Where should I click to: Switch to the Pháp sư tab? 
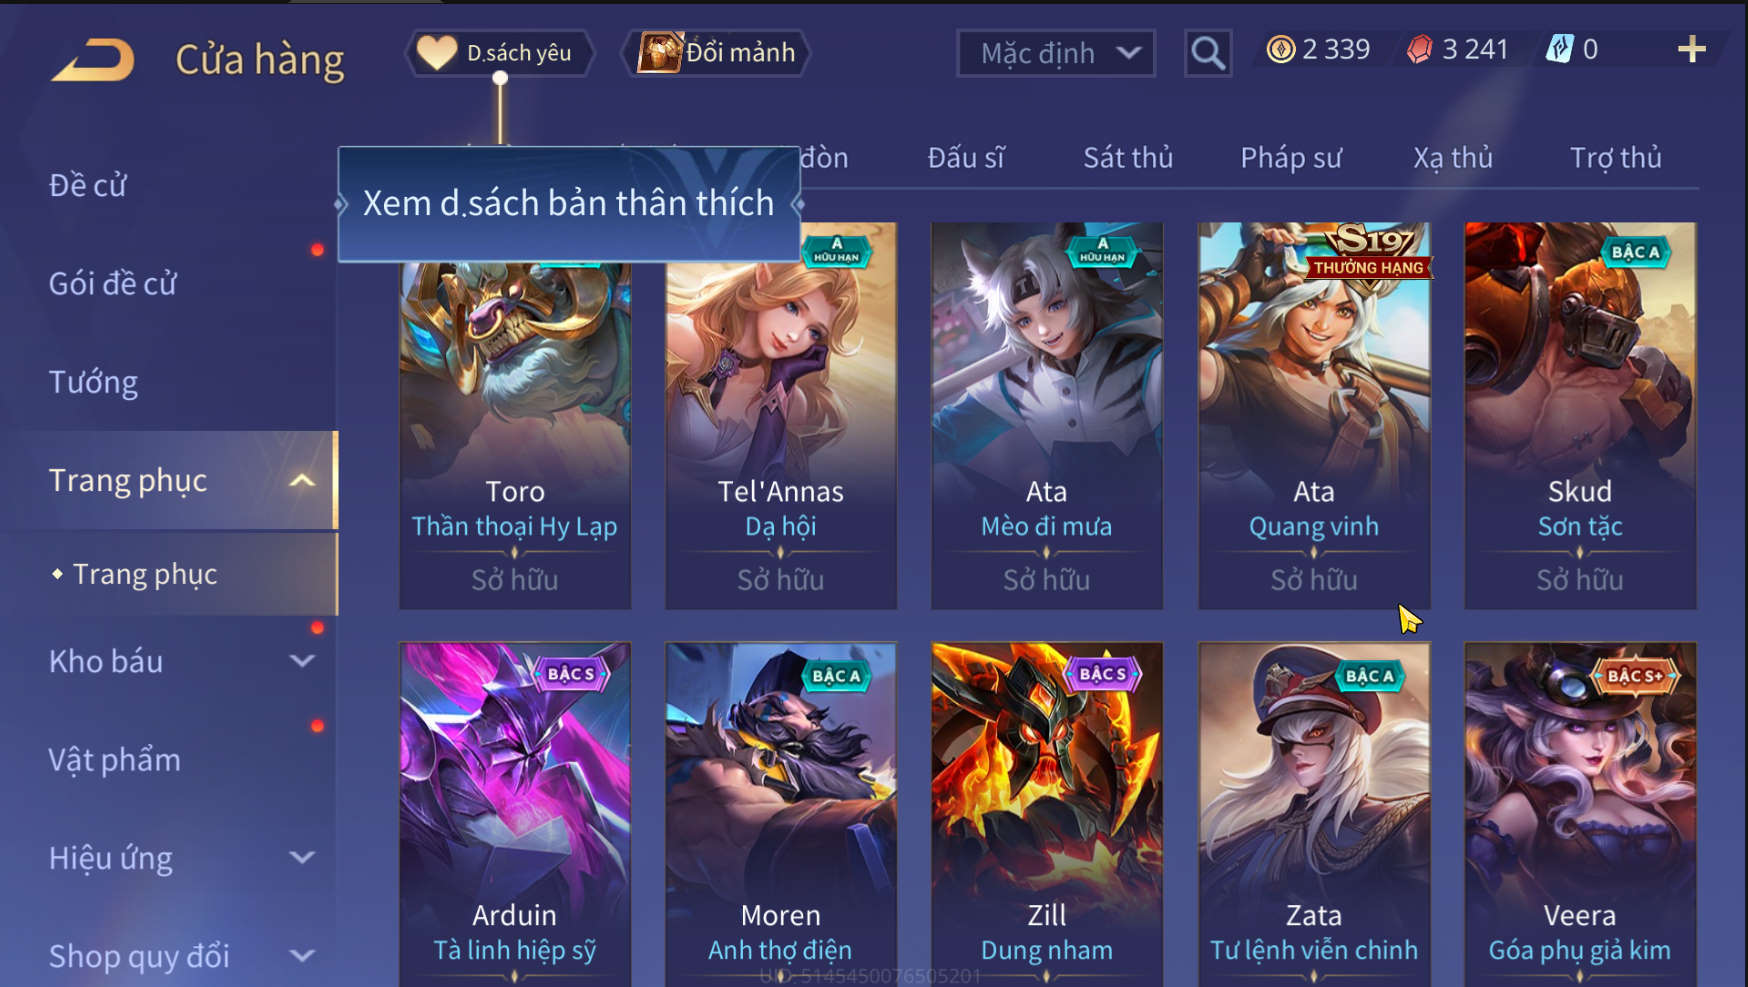(x=1291, y=158)
